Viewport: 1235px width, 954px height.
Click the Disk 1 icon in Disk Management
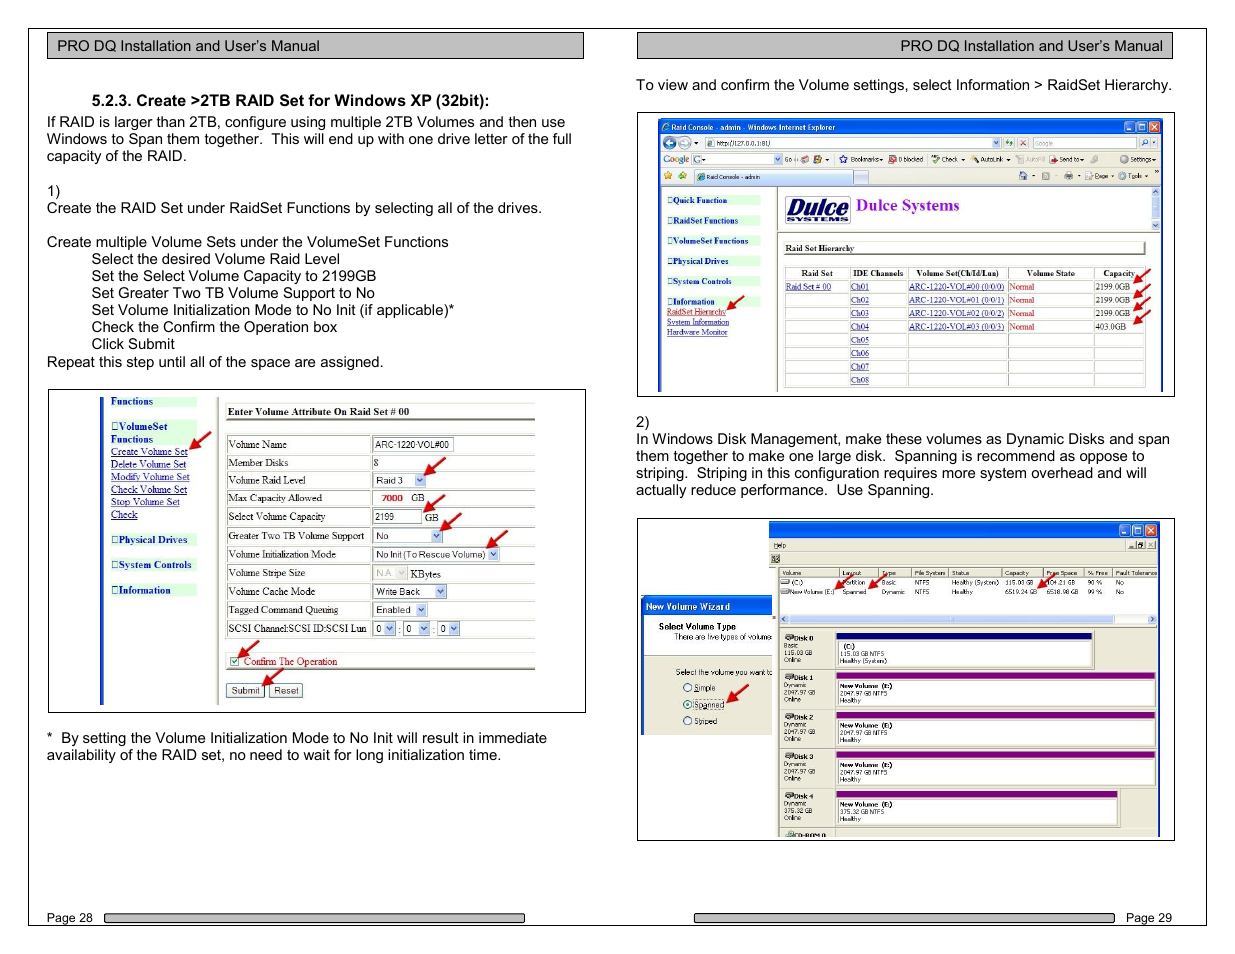[789, 677]
